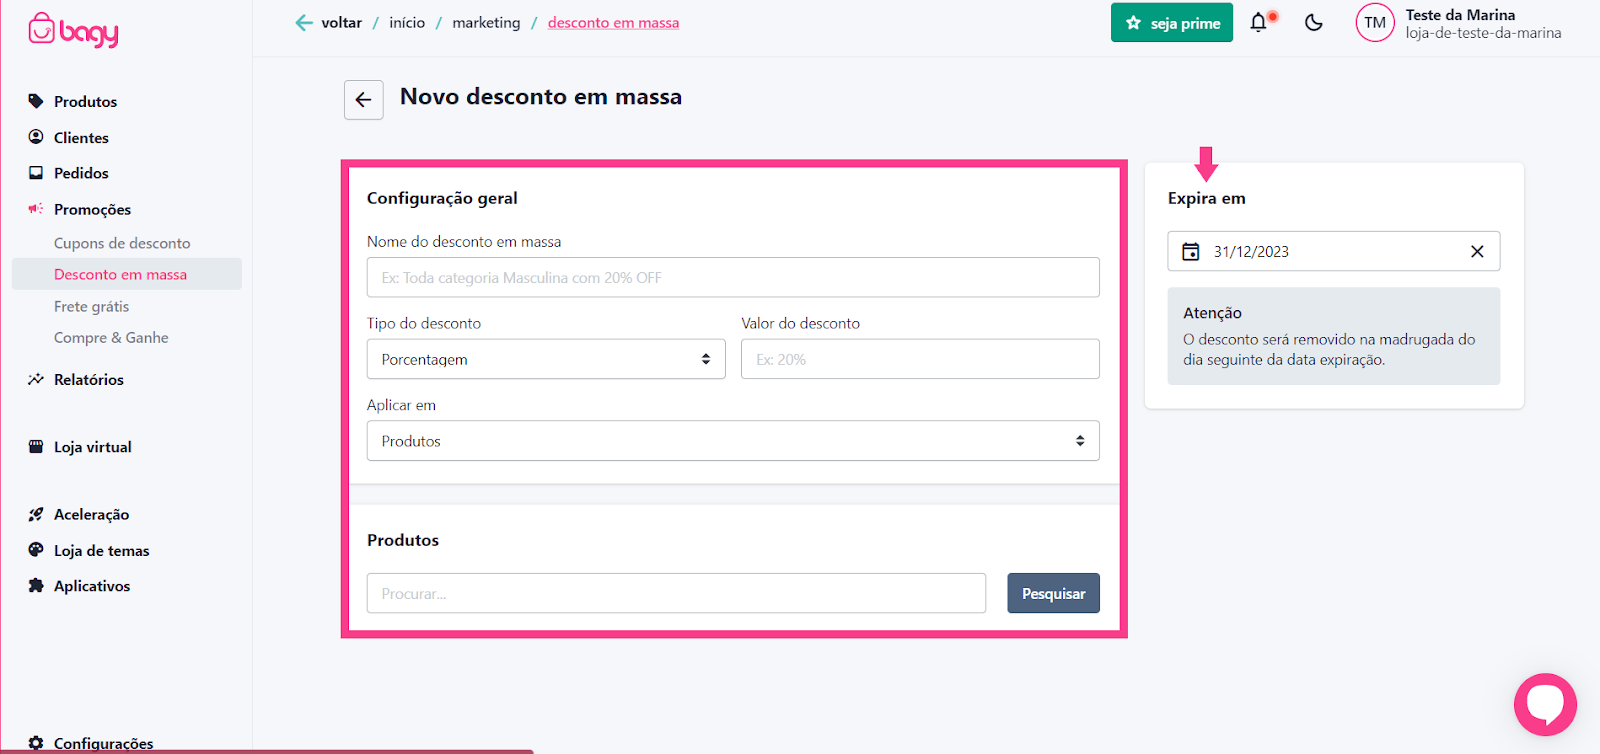Click the expiry date 31/12/2023
The width and height of the screenshot is (1600, 754).
tap(1251, 252)
